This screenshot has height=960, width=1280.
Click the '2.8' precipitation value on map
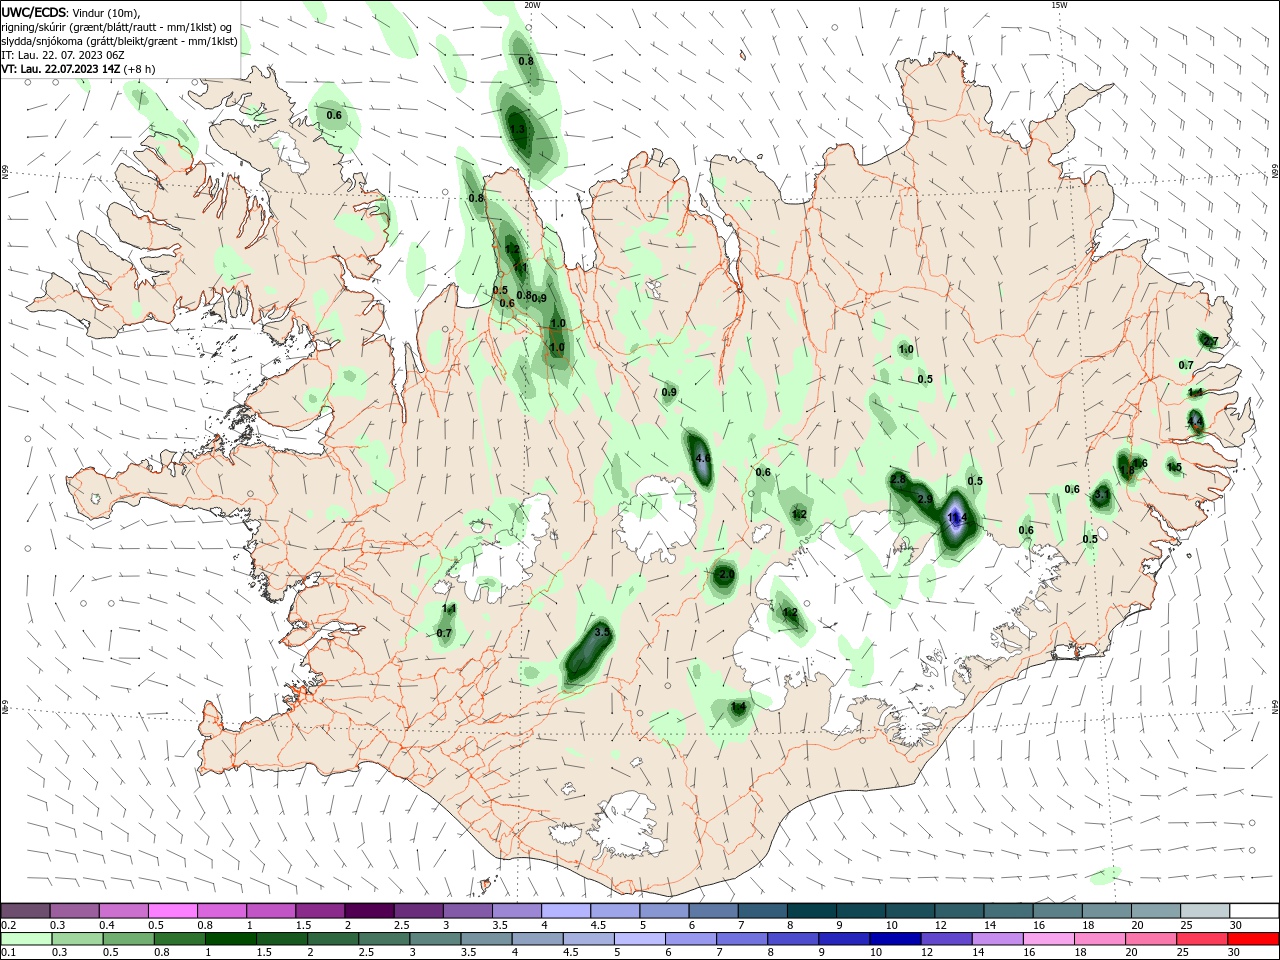[x=898, y=480]
